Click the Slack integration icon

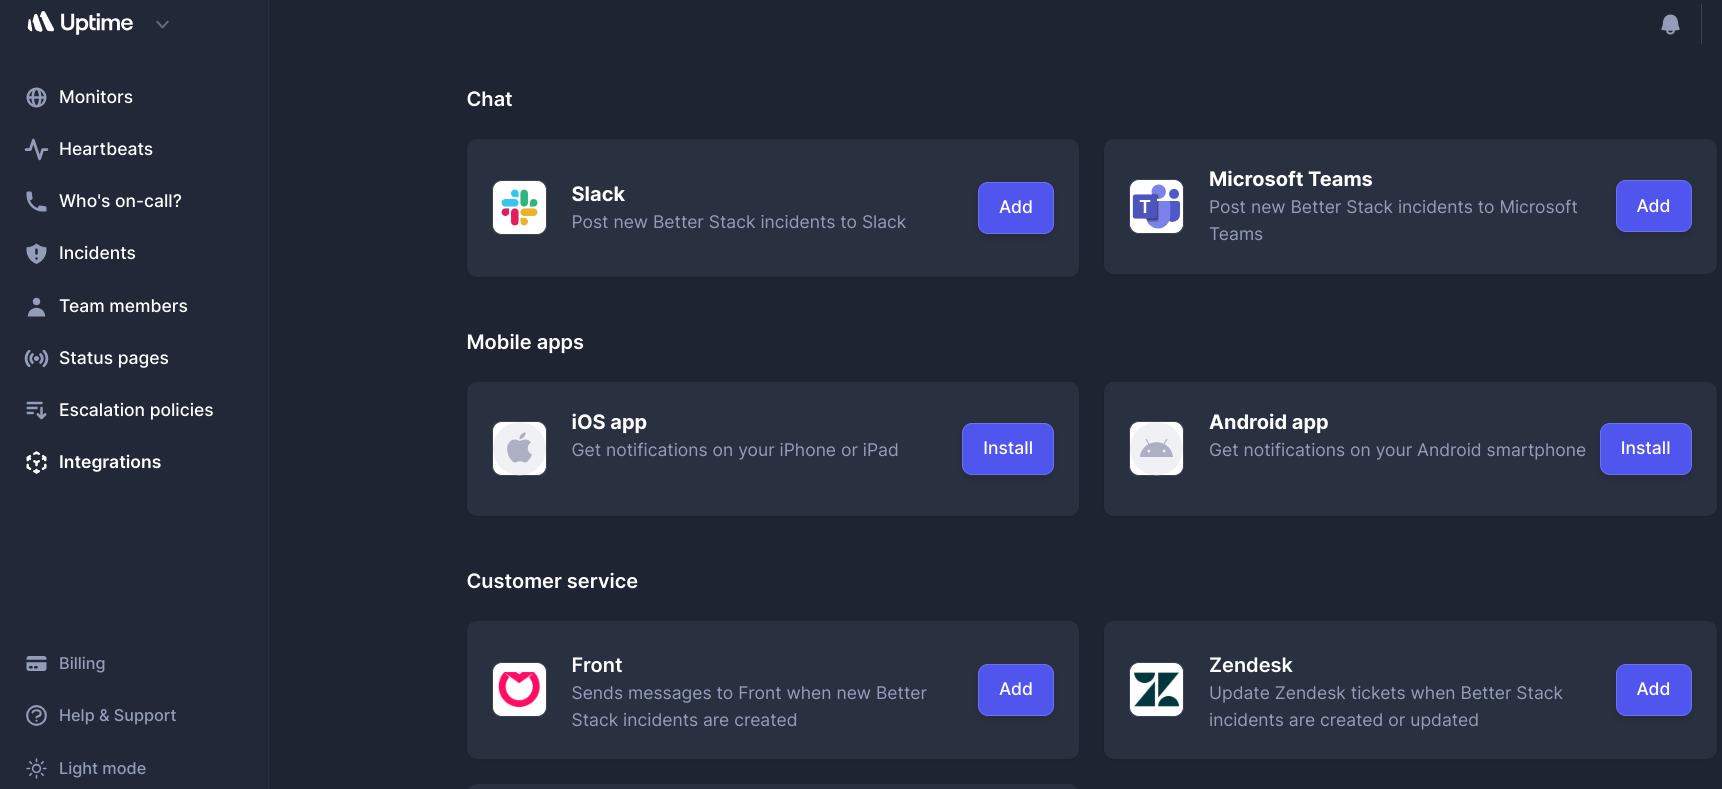519,207
